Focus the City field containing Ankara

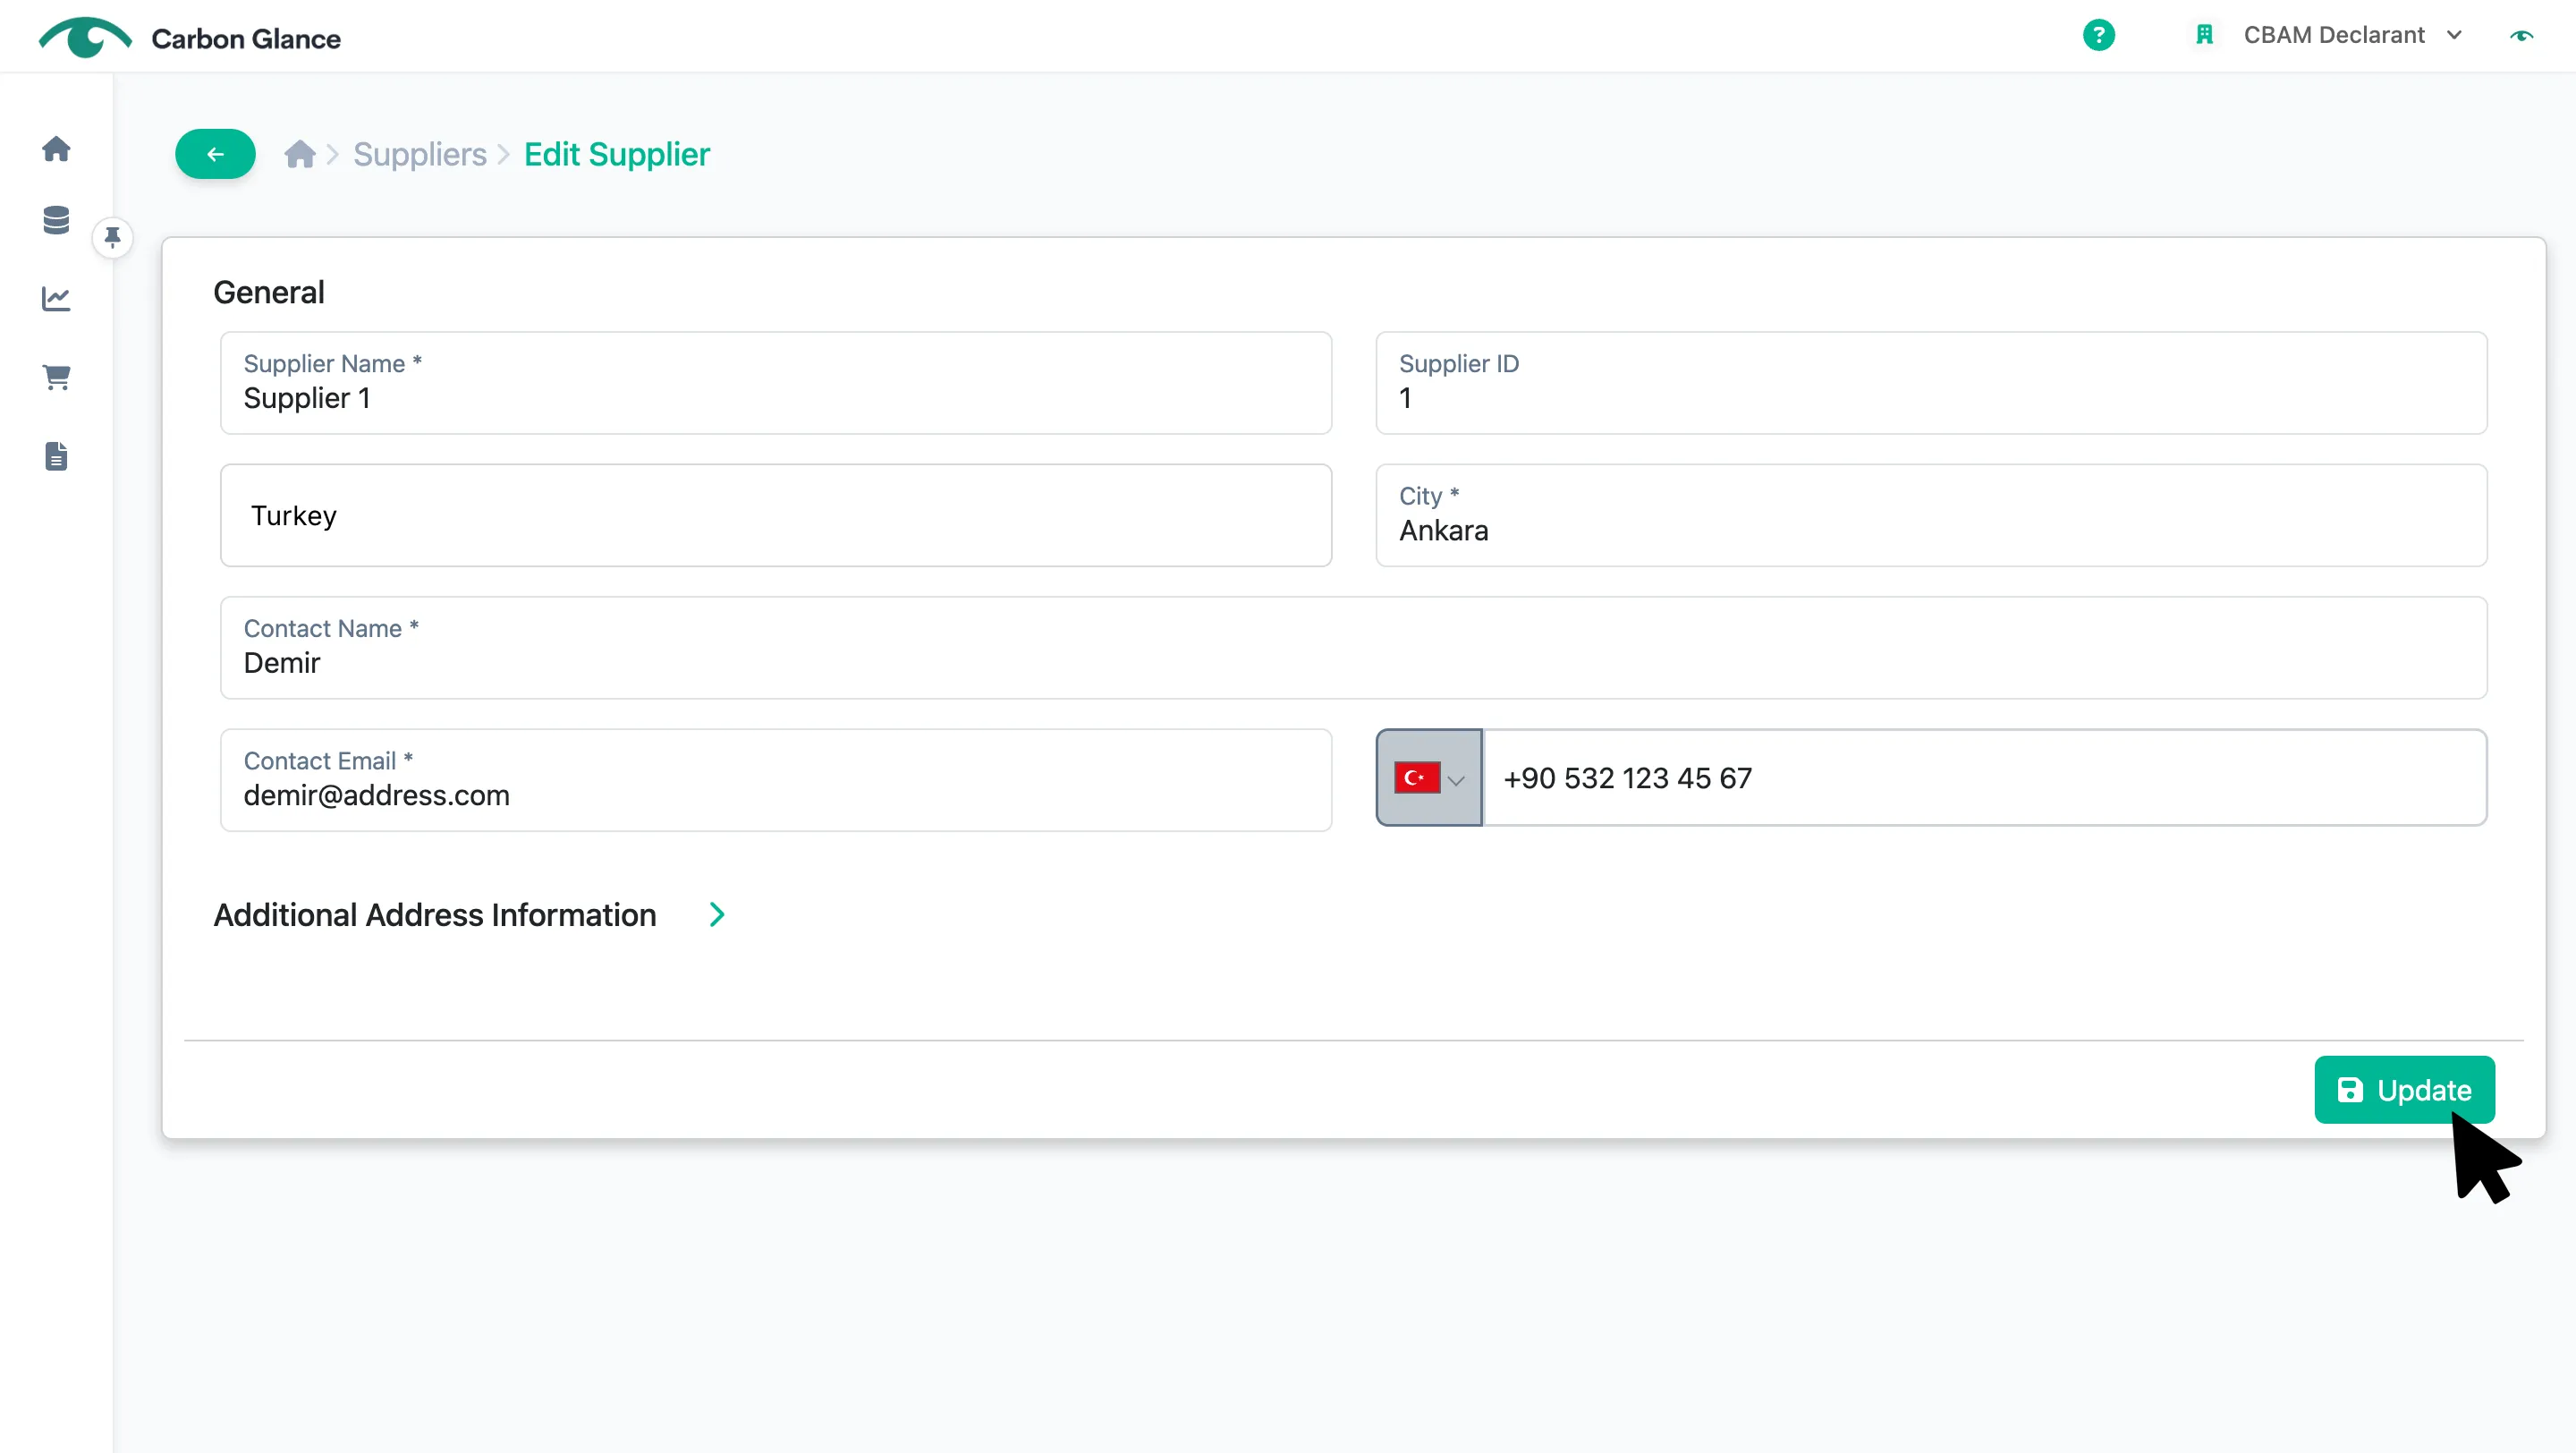[1931, 515]
